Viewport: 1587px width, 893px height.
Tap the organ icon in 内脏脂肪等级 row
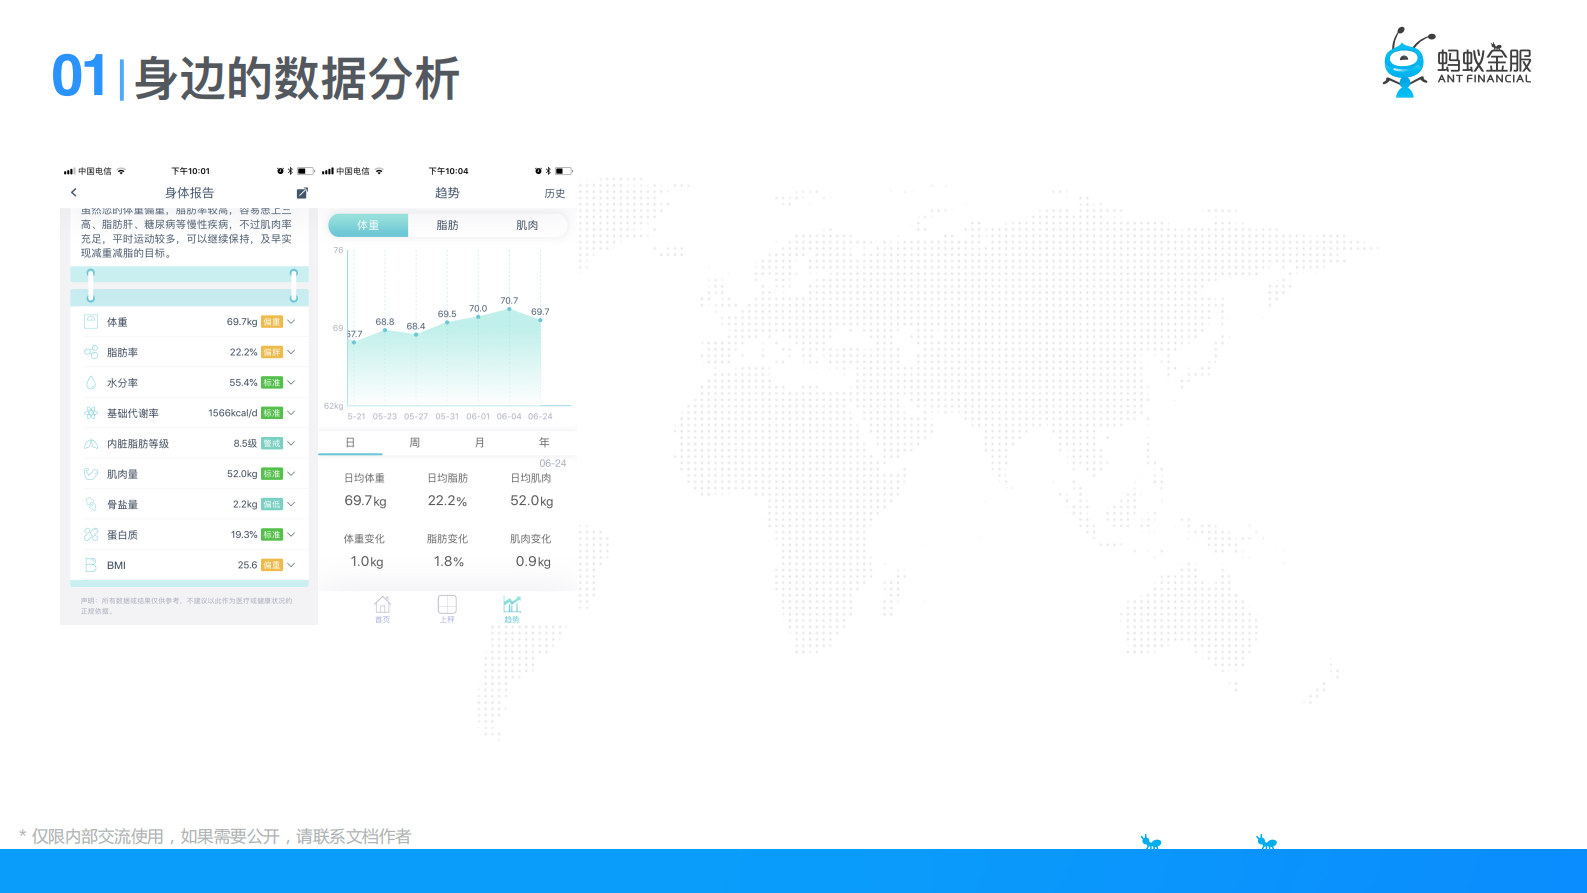click(x=91, y=444)
